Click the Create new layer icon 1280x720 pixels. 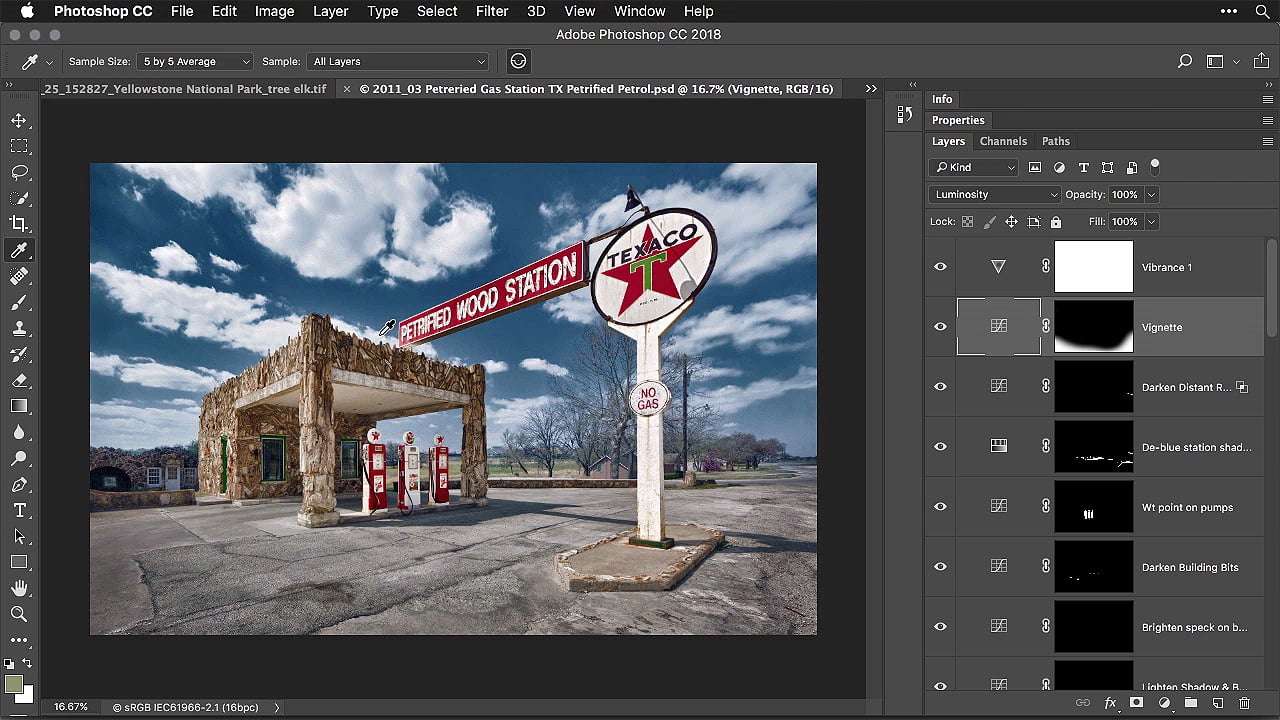1217,703
